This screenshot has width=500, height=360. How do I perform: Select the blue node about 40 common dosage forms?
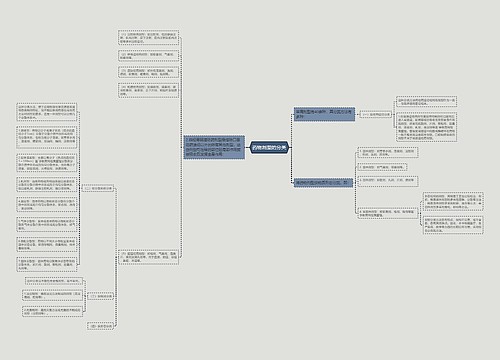(x=324, y=114)
